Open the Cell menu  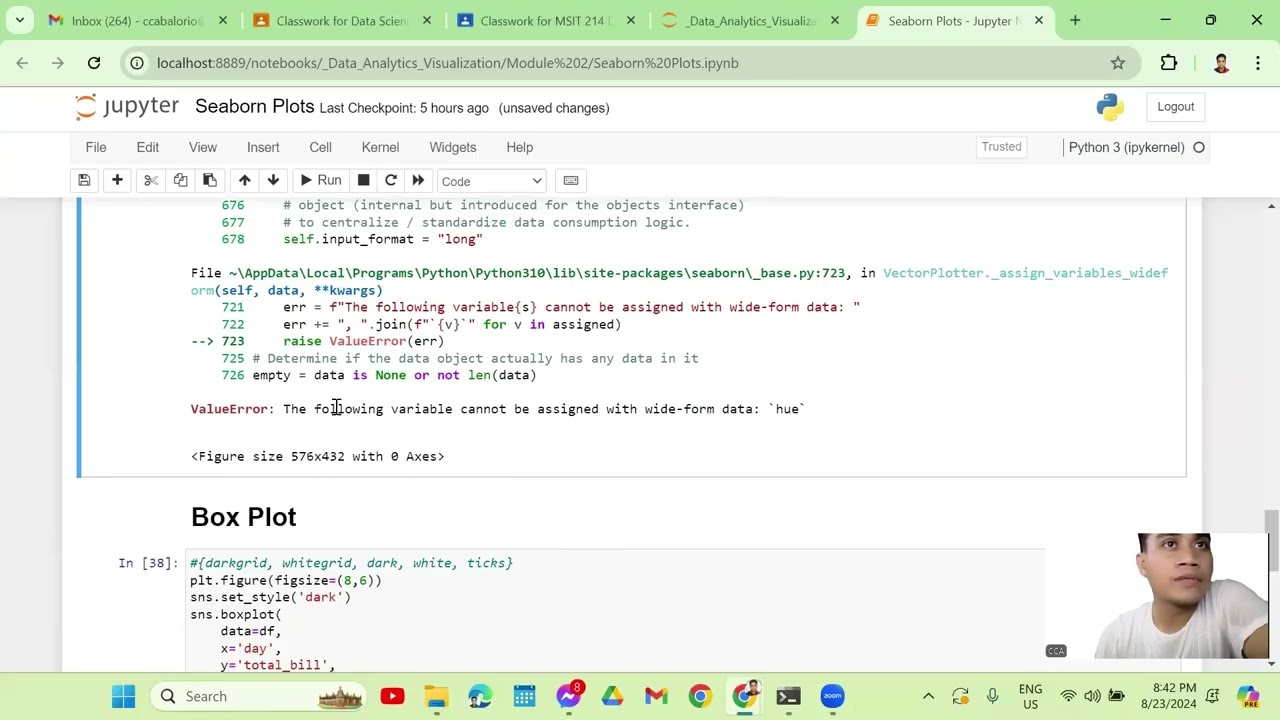(x=320, y=147)
